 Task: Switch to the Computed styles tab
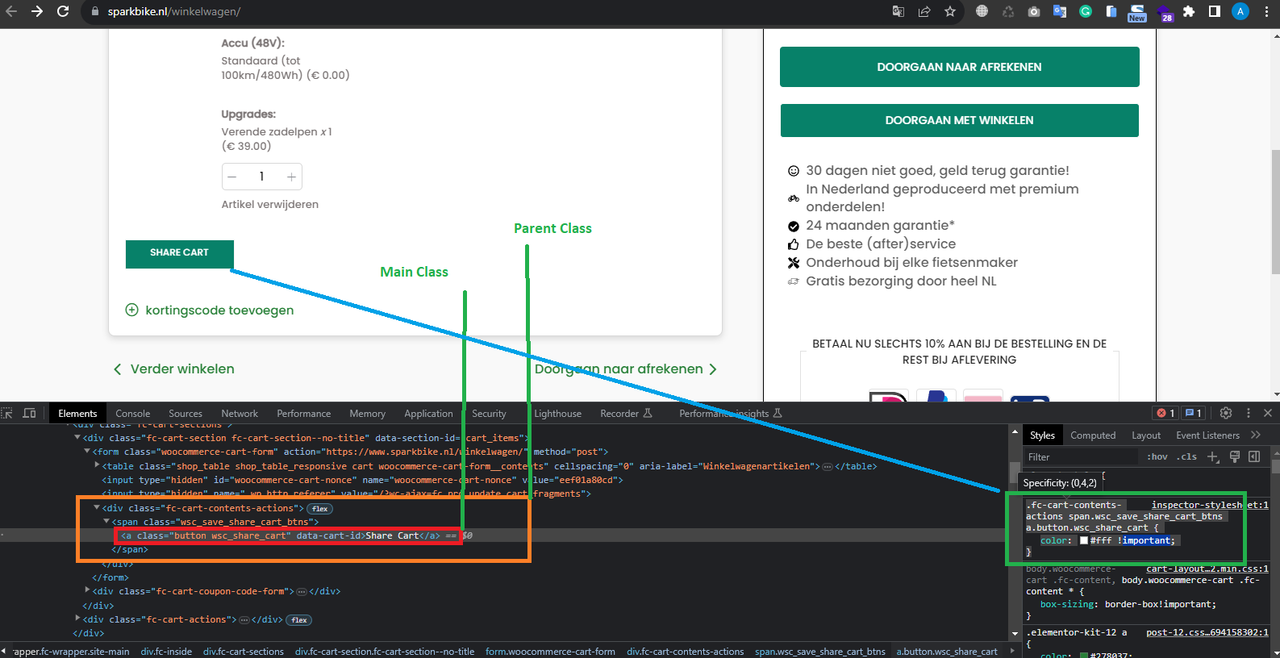[x=1093, y=435]
